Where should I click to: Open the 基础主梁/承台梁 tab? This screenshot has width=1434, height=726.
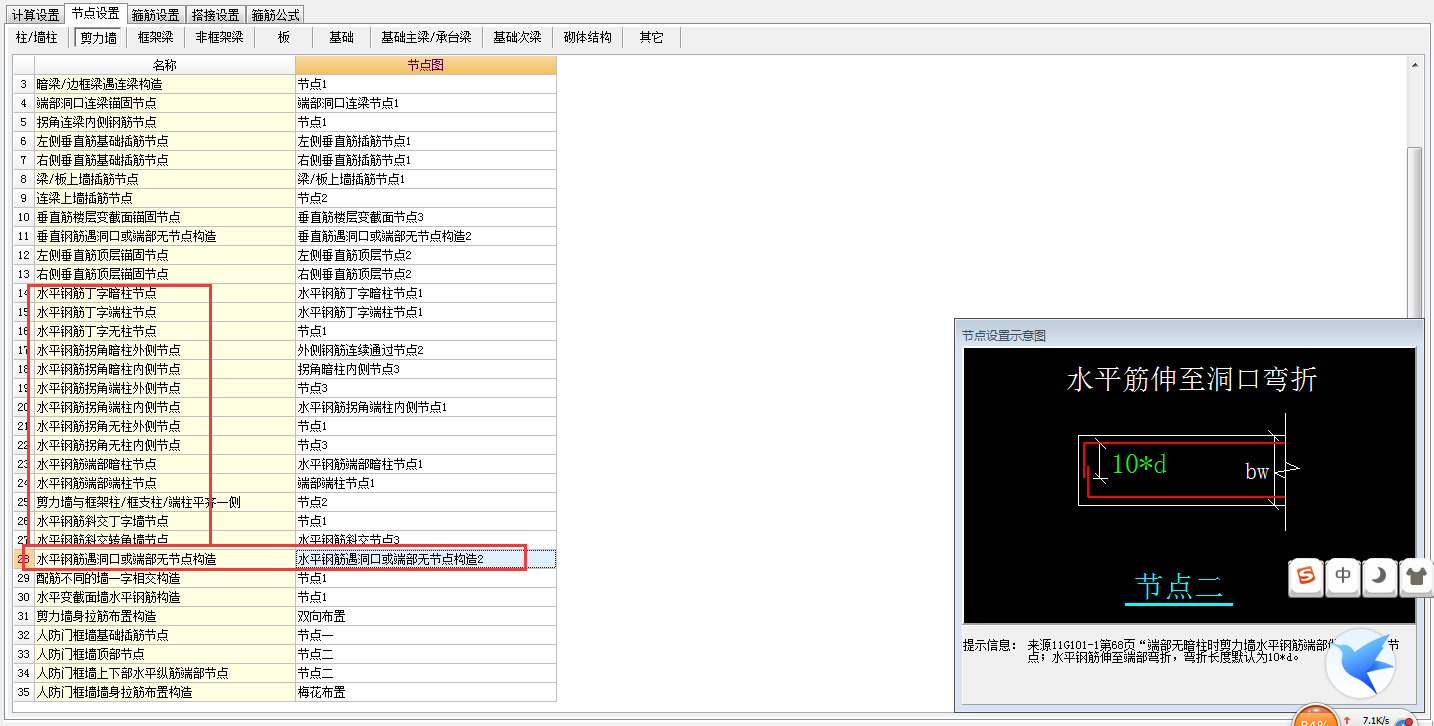pos(426,37)
